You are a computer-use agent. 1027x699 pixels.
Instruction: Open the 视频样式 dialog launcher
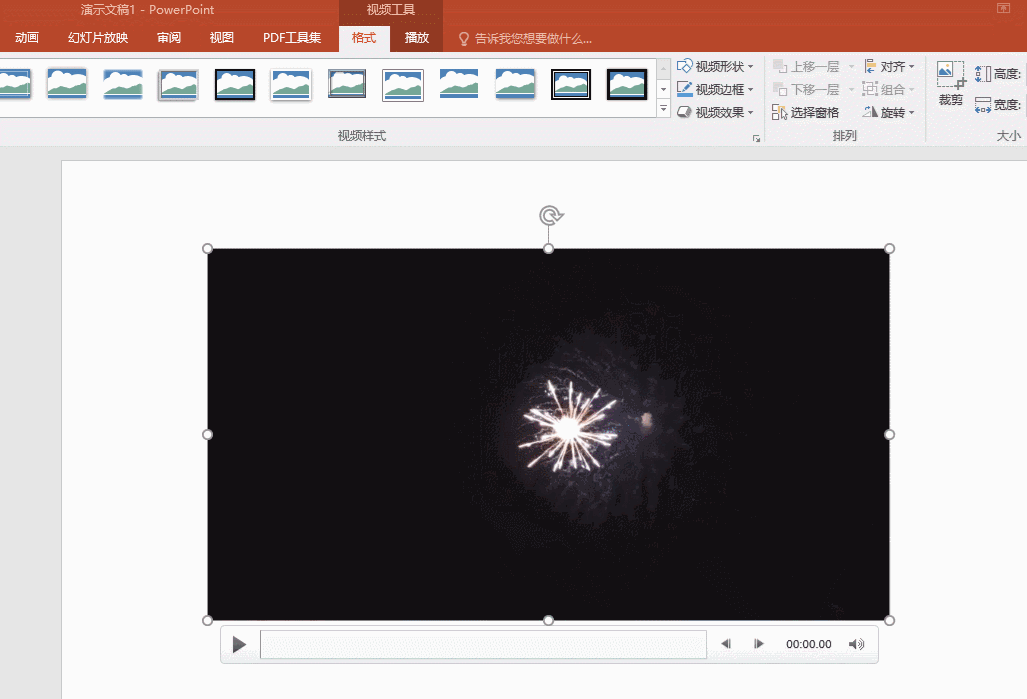coord(756,138)
